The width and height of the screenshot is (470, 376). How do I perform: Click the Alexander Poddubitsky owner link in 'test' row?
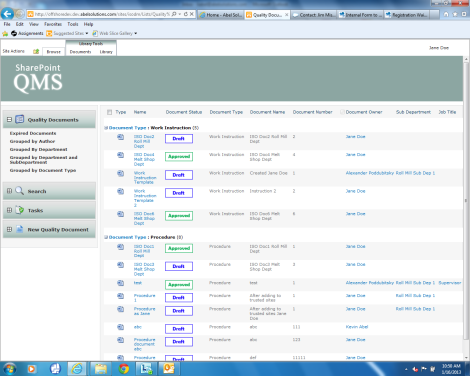370,283
